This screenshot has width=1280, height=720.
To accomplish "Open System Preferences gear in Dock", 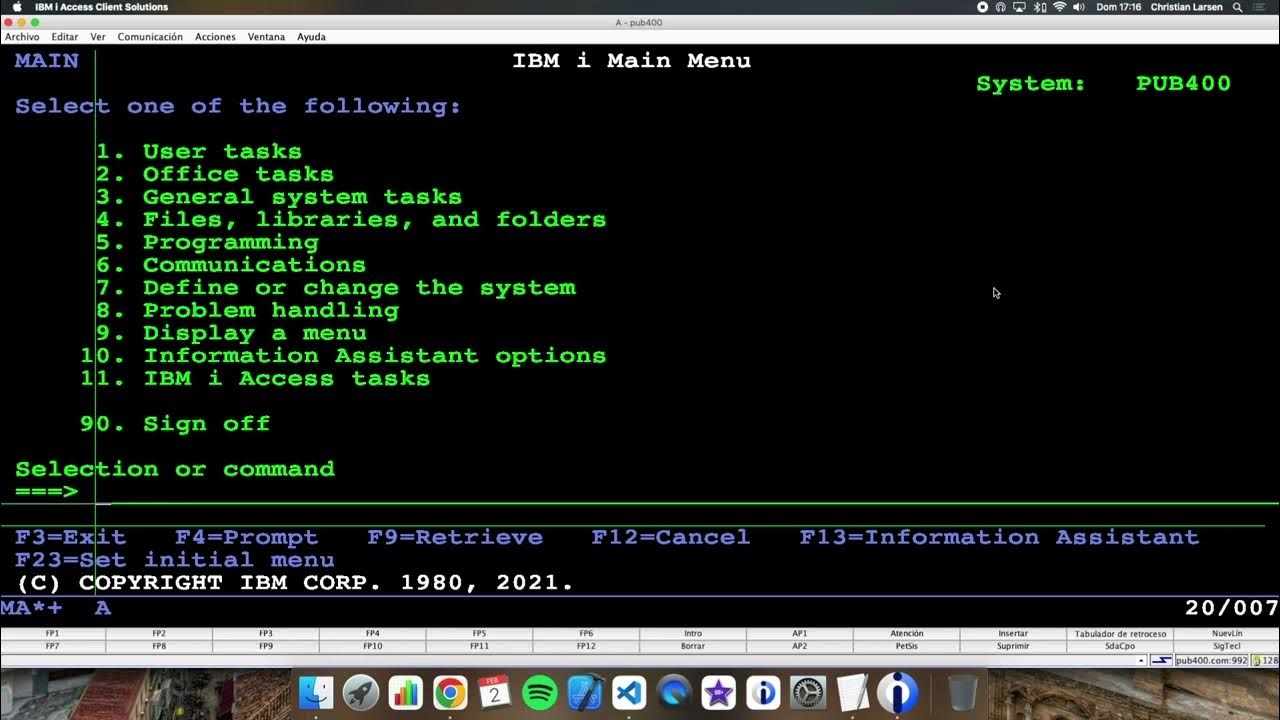I will click(x=808, y=692).
